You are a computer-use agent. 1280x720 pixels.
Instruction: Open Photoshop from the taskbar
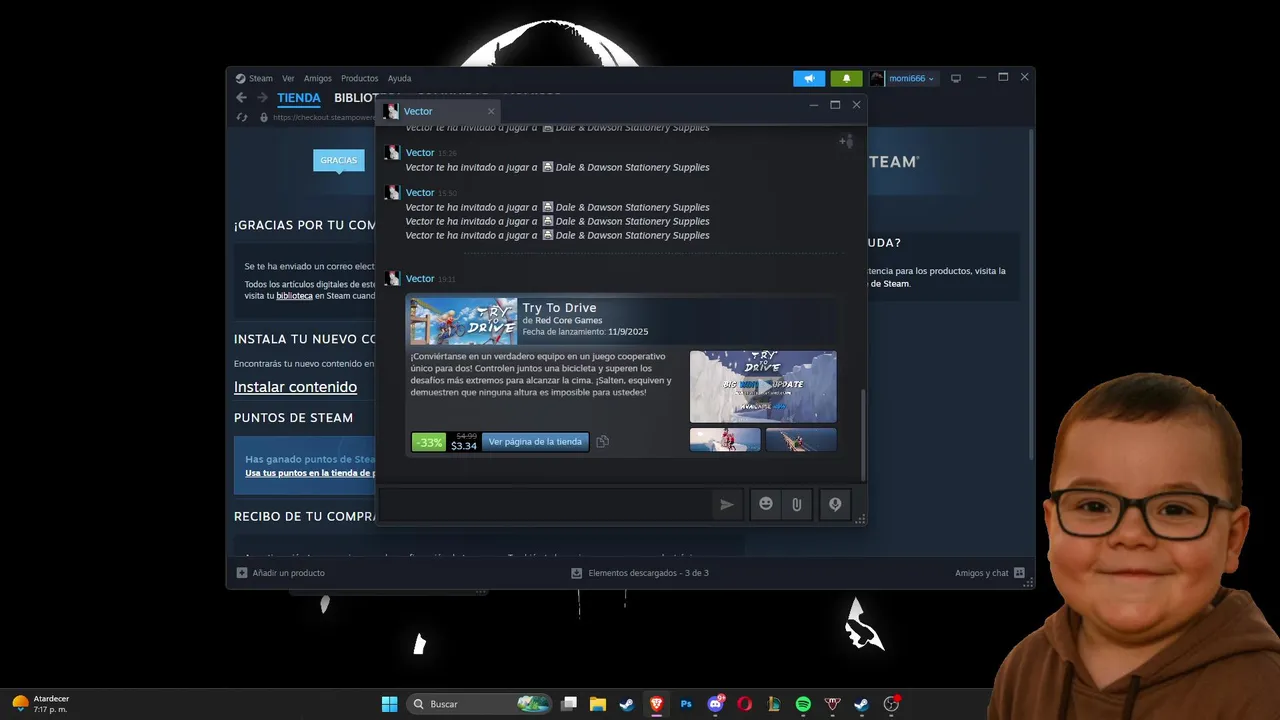click(686, 704)
